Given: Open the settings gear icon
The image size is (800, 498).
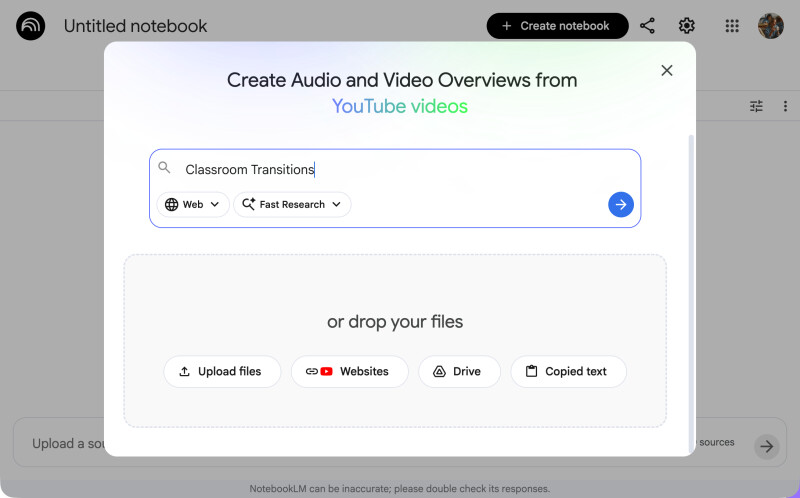Looking at the screenshot, I should [x=687, y=26].
